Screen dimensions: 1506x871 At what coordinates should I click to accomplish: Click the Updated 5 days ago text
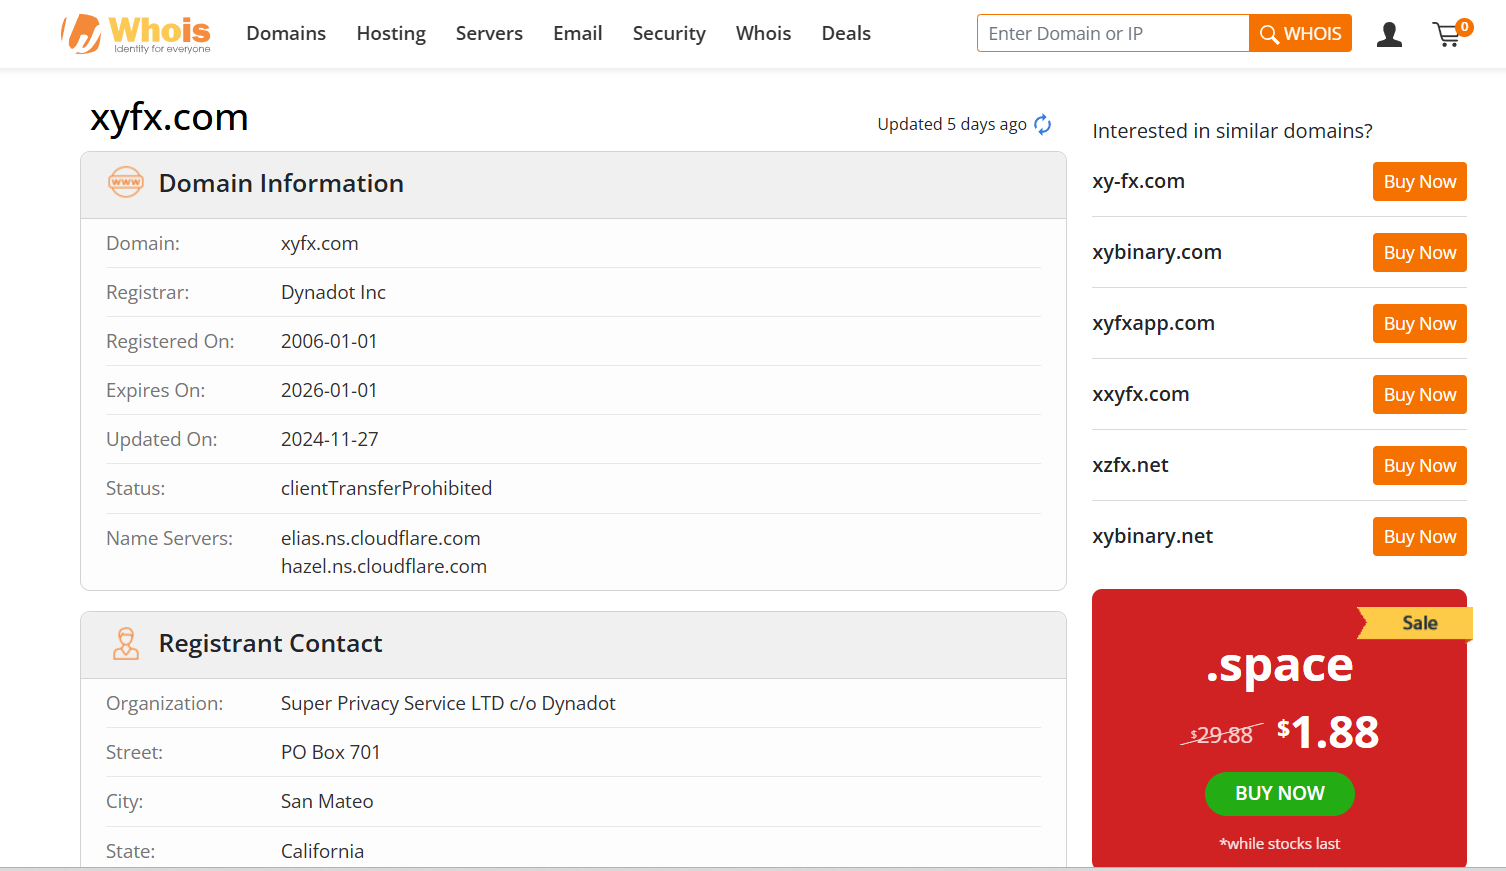tap(951, 124)
